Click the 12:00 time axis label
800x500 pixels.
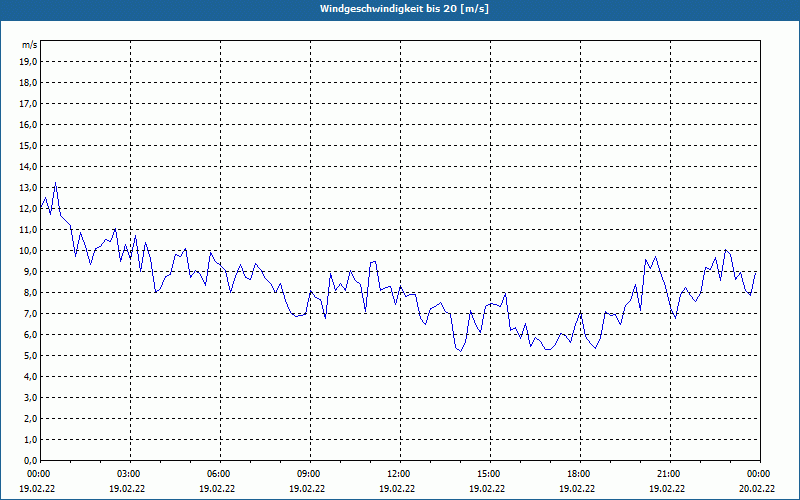(400, 474)
